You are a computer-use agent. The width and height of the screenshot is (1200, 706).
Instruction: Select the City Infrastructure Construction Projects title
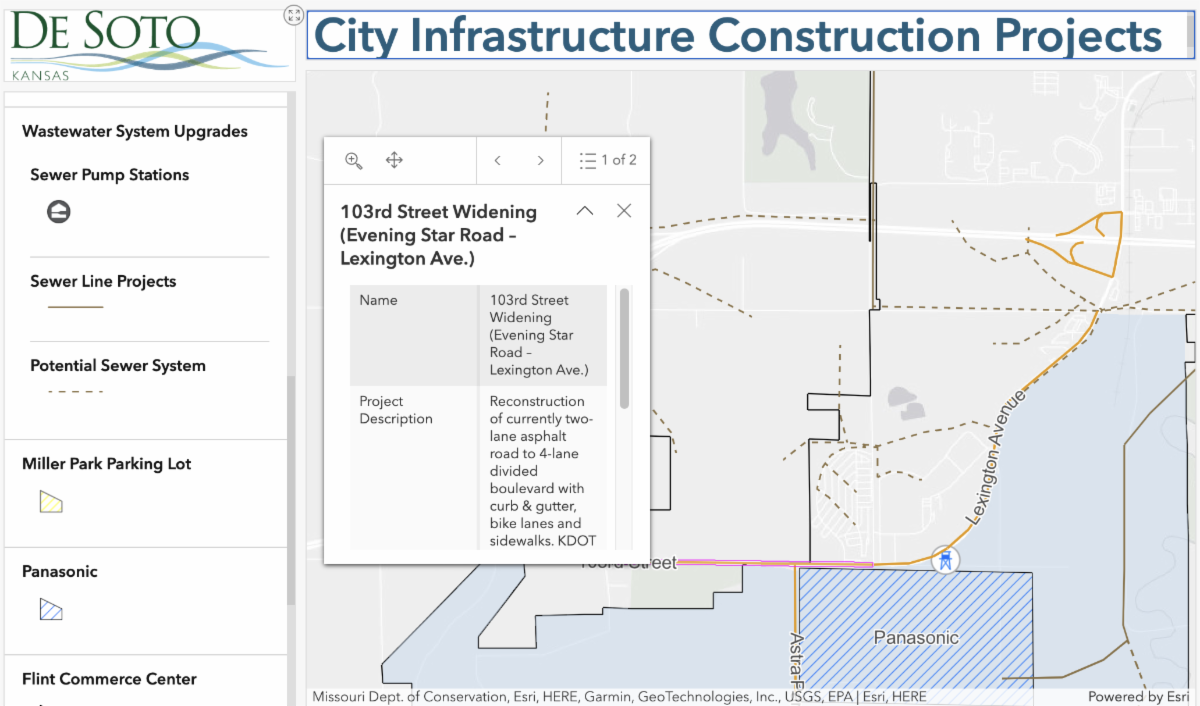click(x=738, y=36)
